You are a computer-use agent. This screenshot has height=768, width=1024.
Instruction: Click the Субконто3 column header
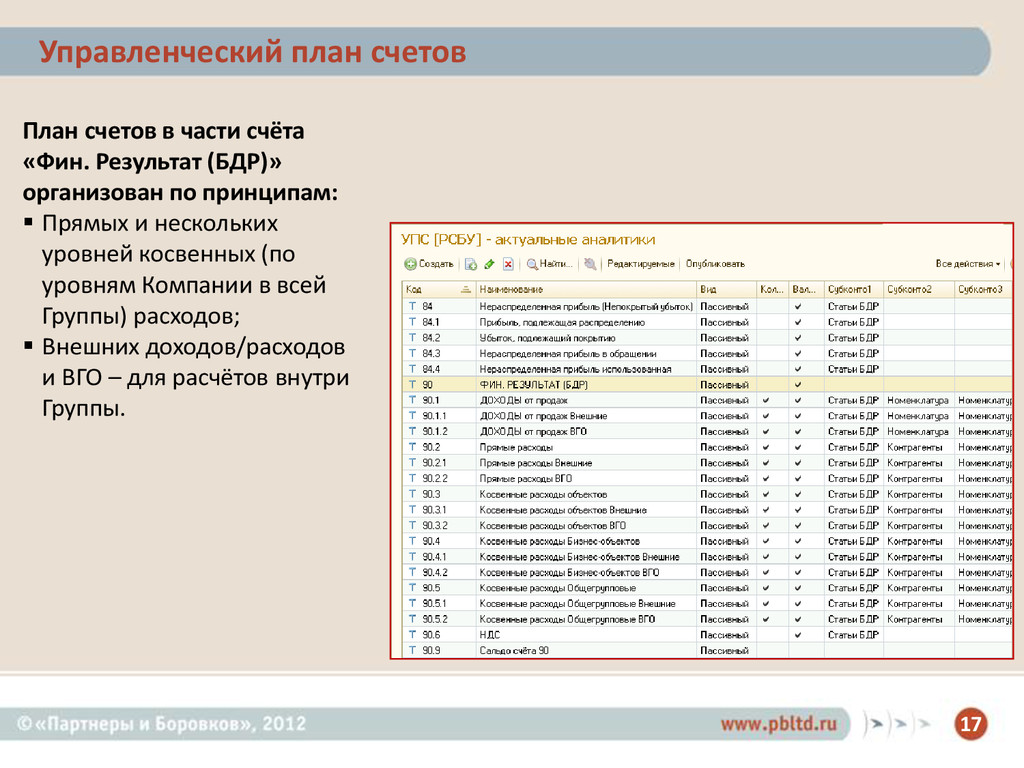click(983, 289)
